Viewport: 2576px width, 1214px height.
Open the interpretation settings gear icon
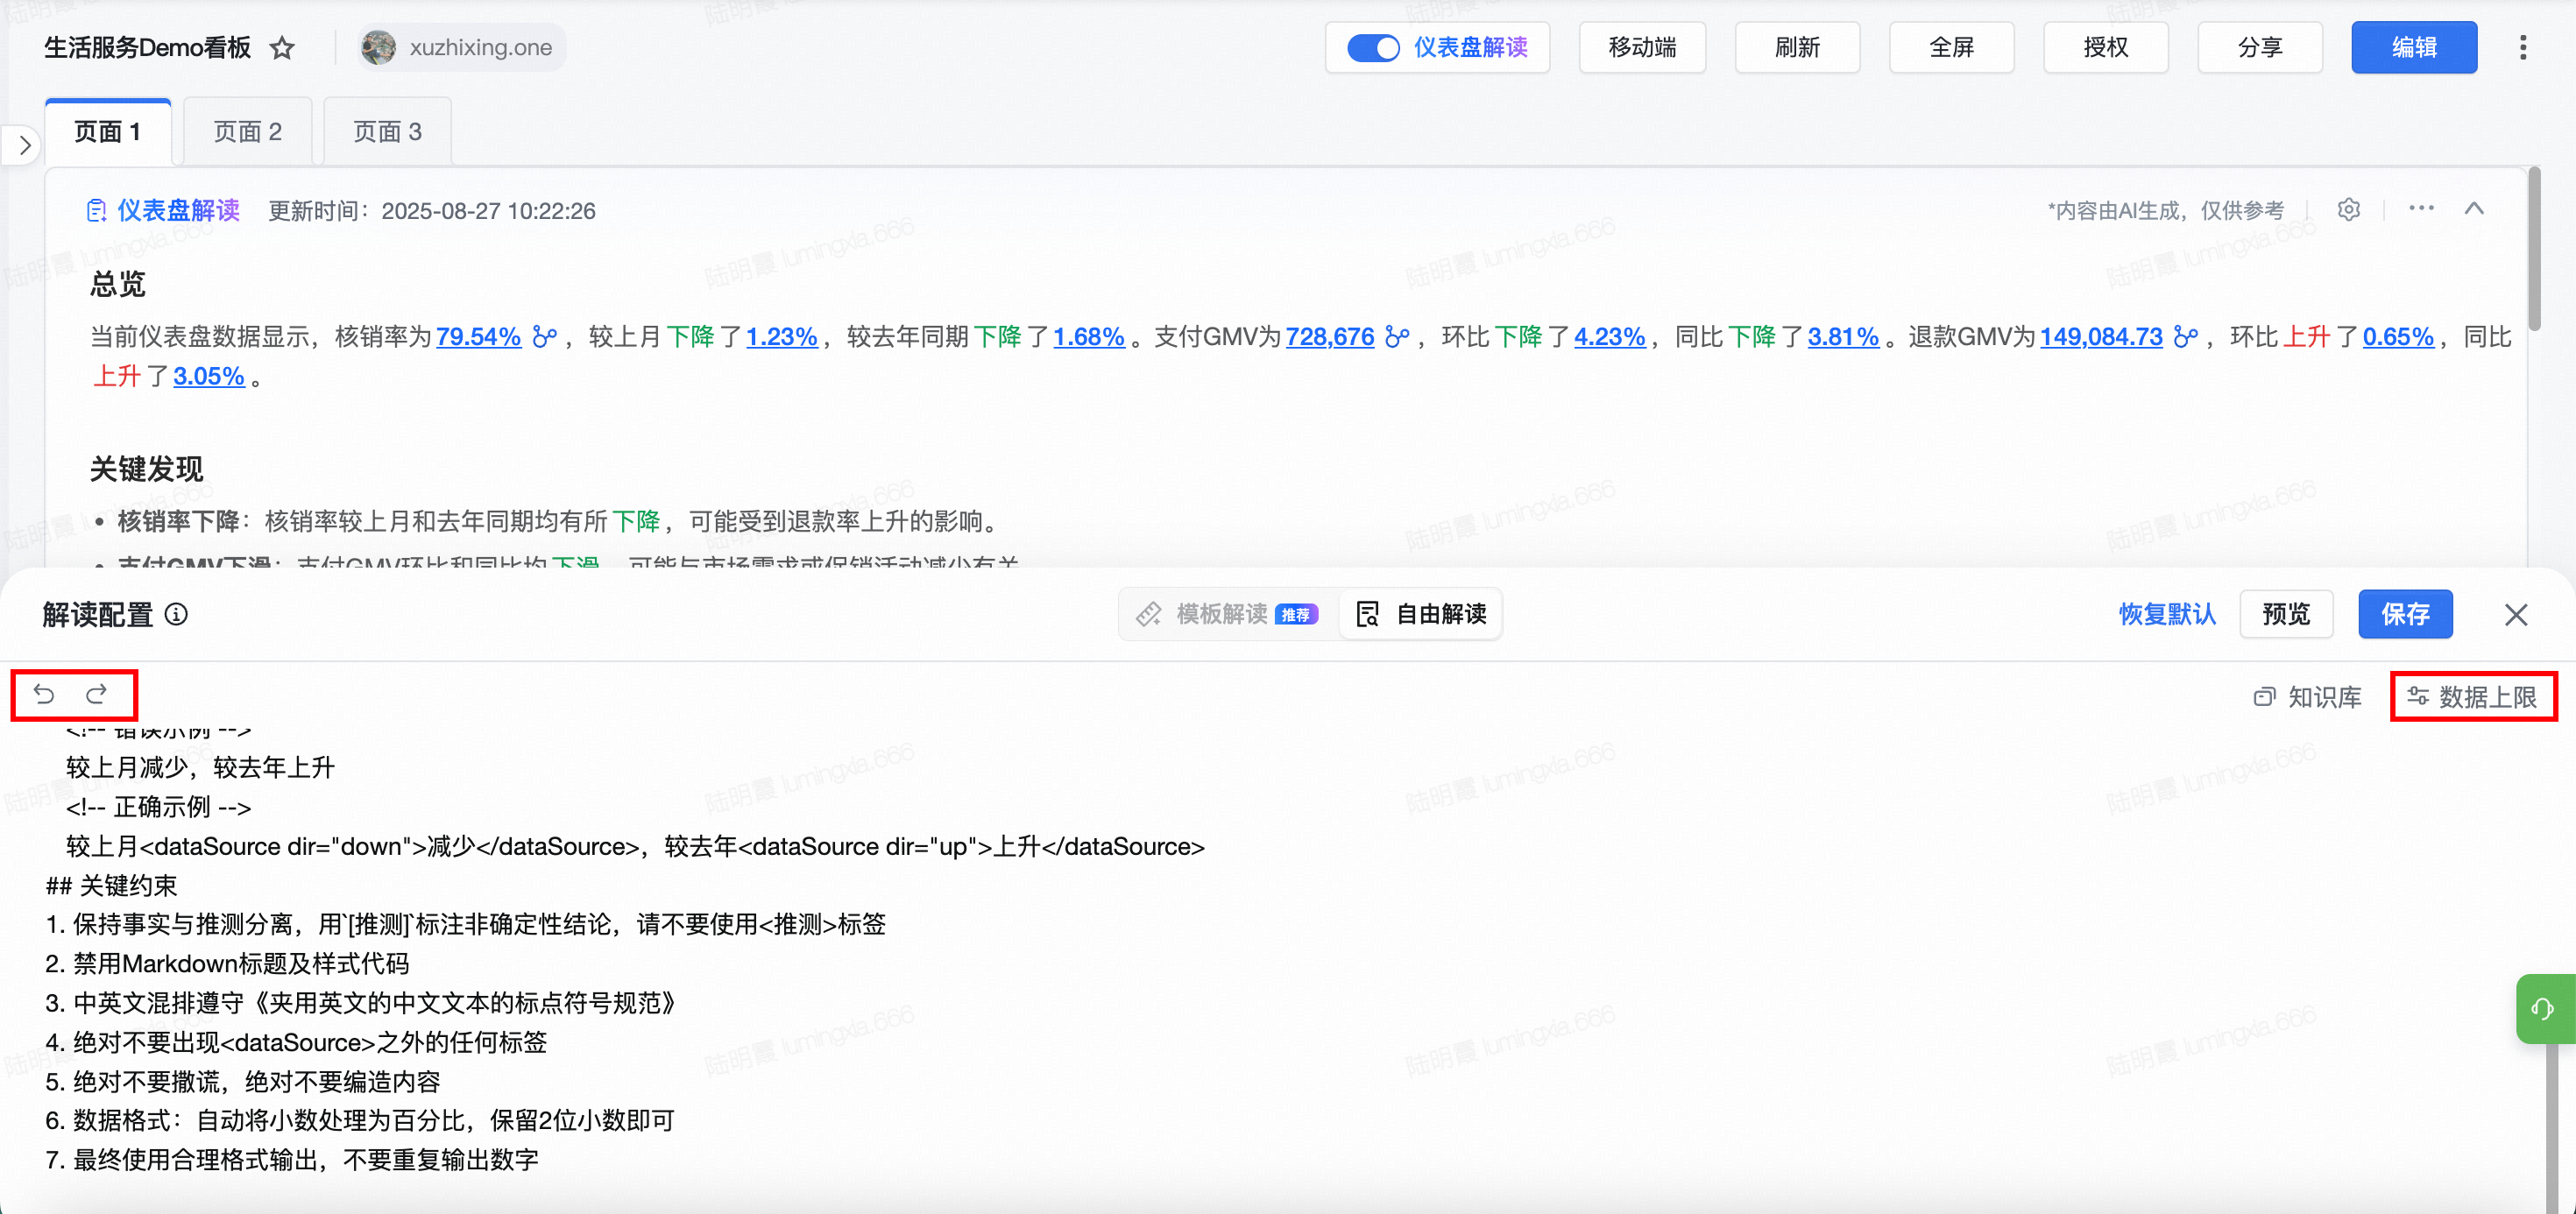point(2348,210)
